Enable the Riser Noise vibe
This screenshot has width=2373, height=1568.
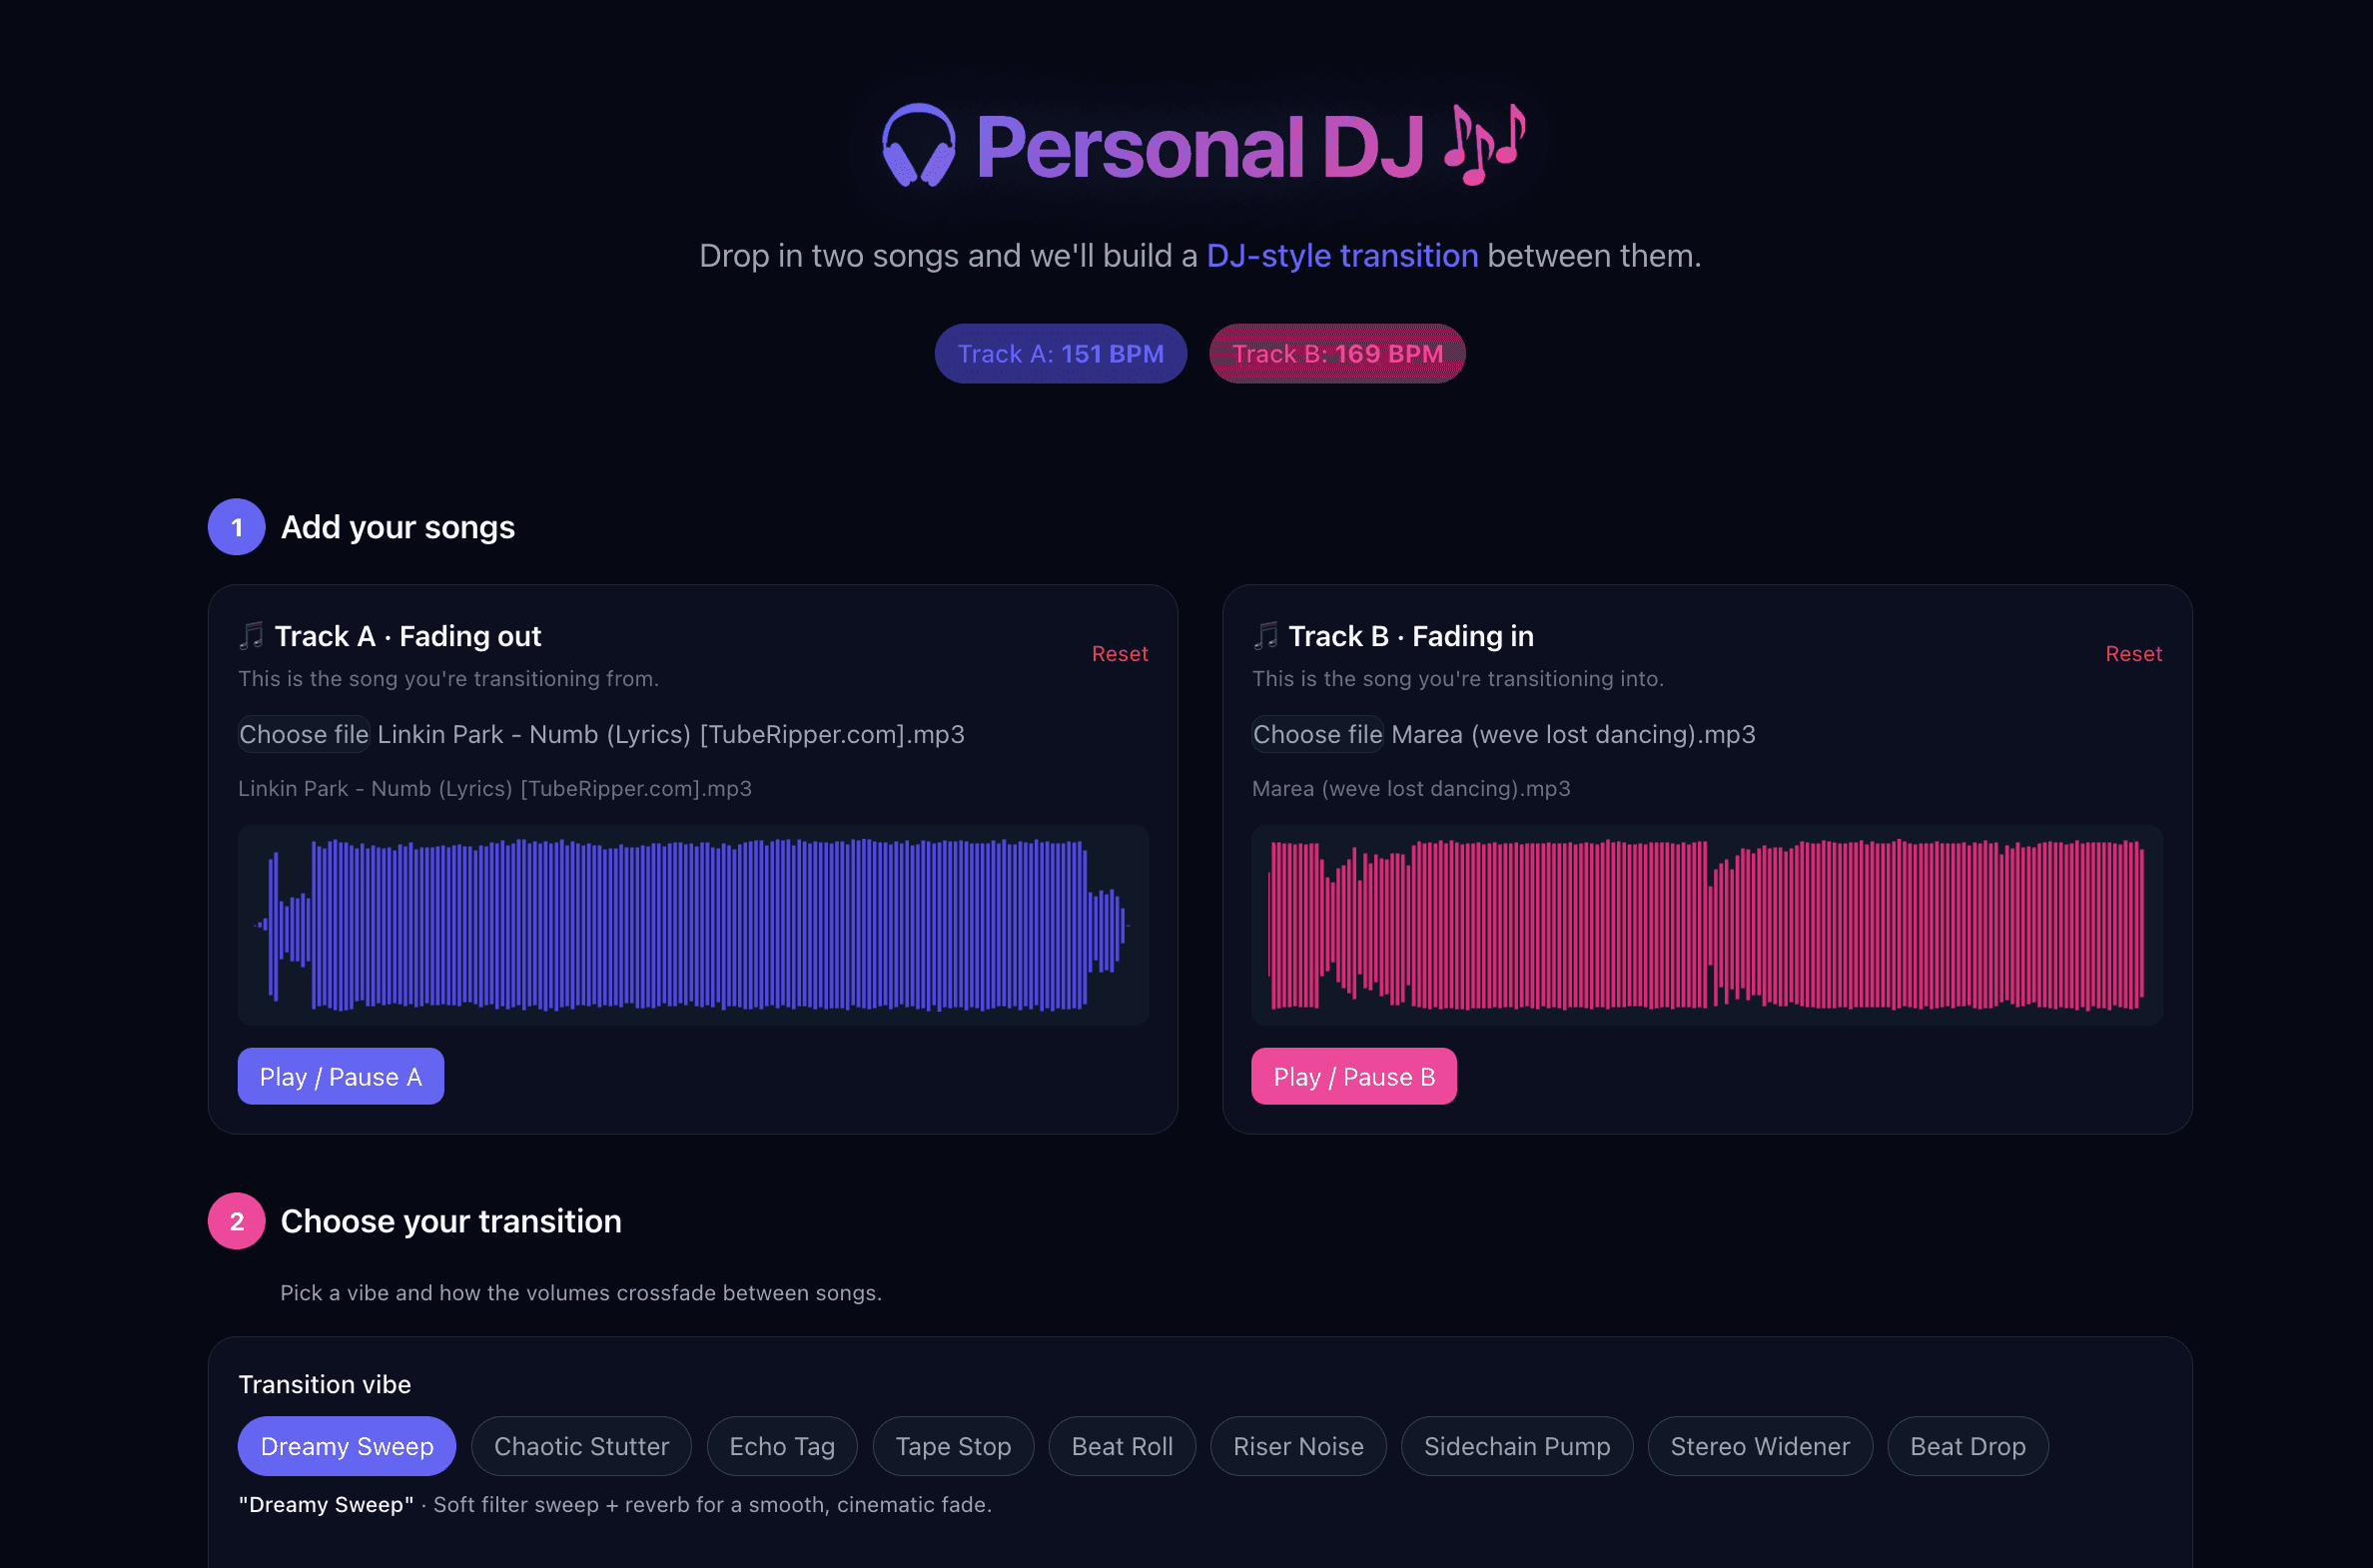(x=1297, y=1446)
